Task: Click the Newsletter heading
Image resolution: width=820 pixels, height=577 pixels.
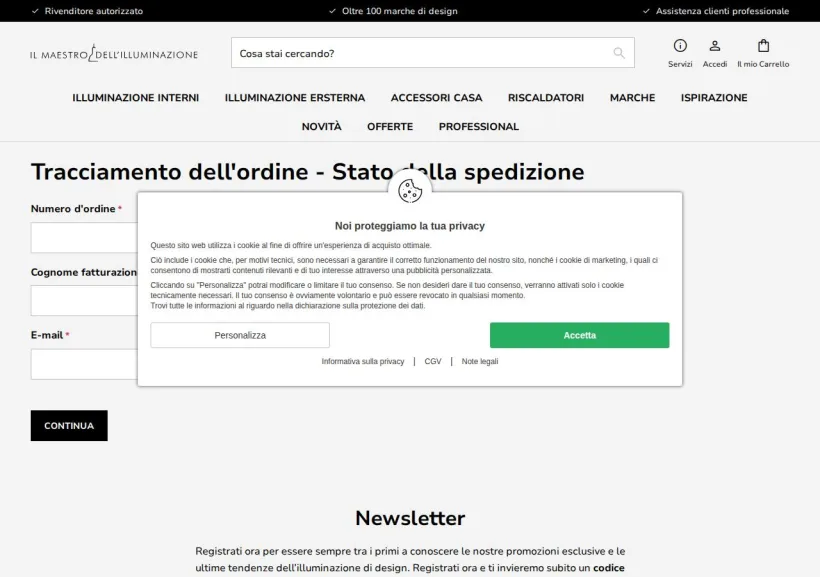Action: [410, 518]
